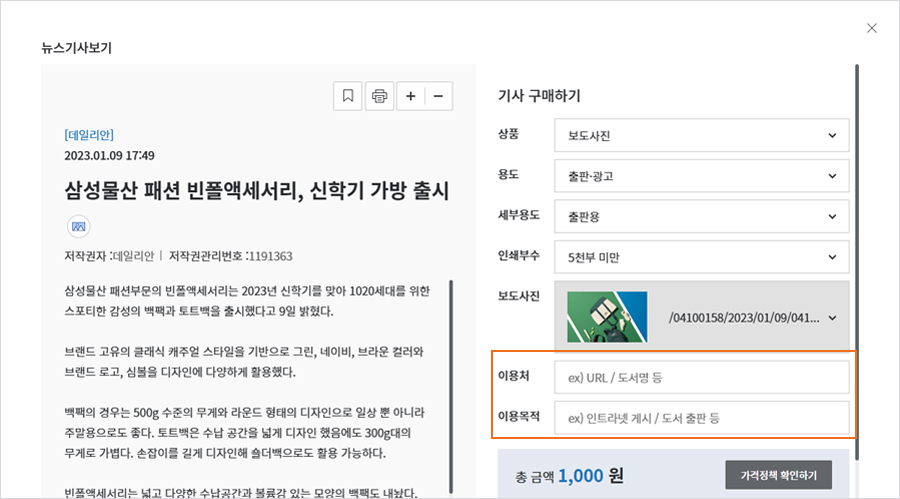Image resolution: width=900 pixels, height=499 pixels.
Task: Select the green bag press photo thumbnail
Action: point(607,317)
